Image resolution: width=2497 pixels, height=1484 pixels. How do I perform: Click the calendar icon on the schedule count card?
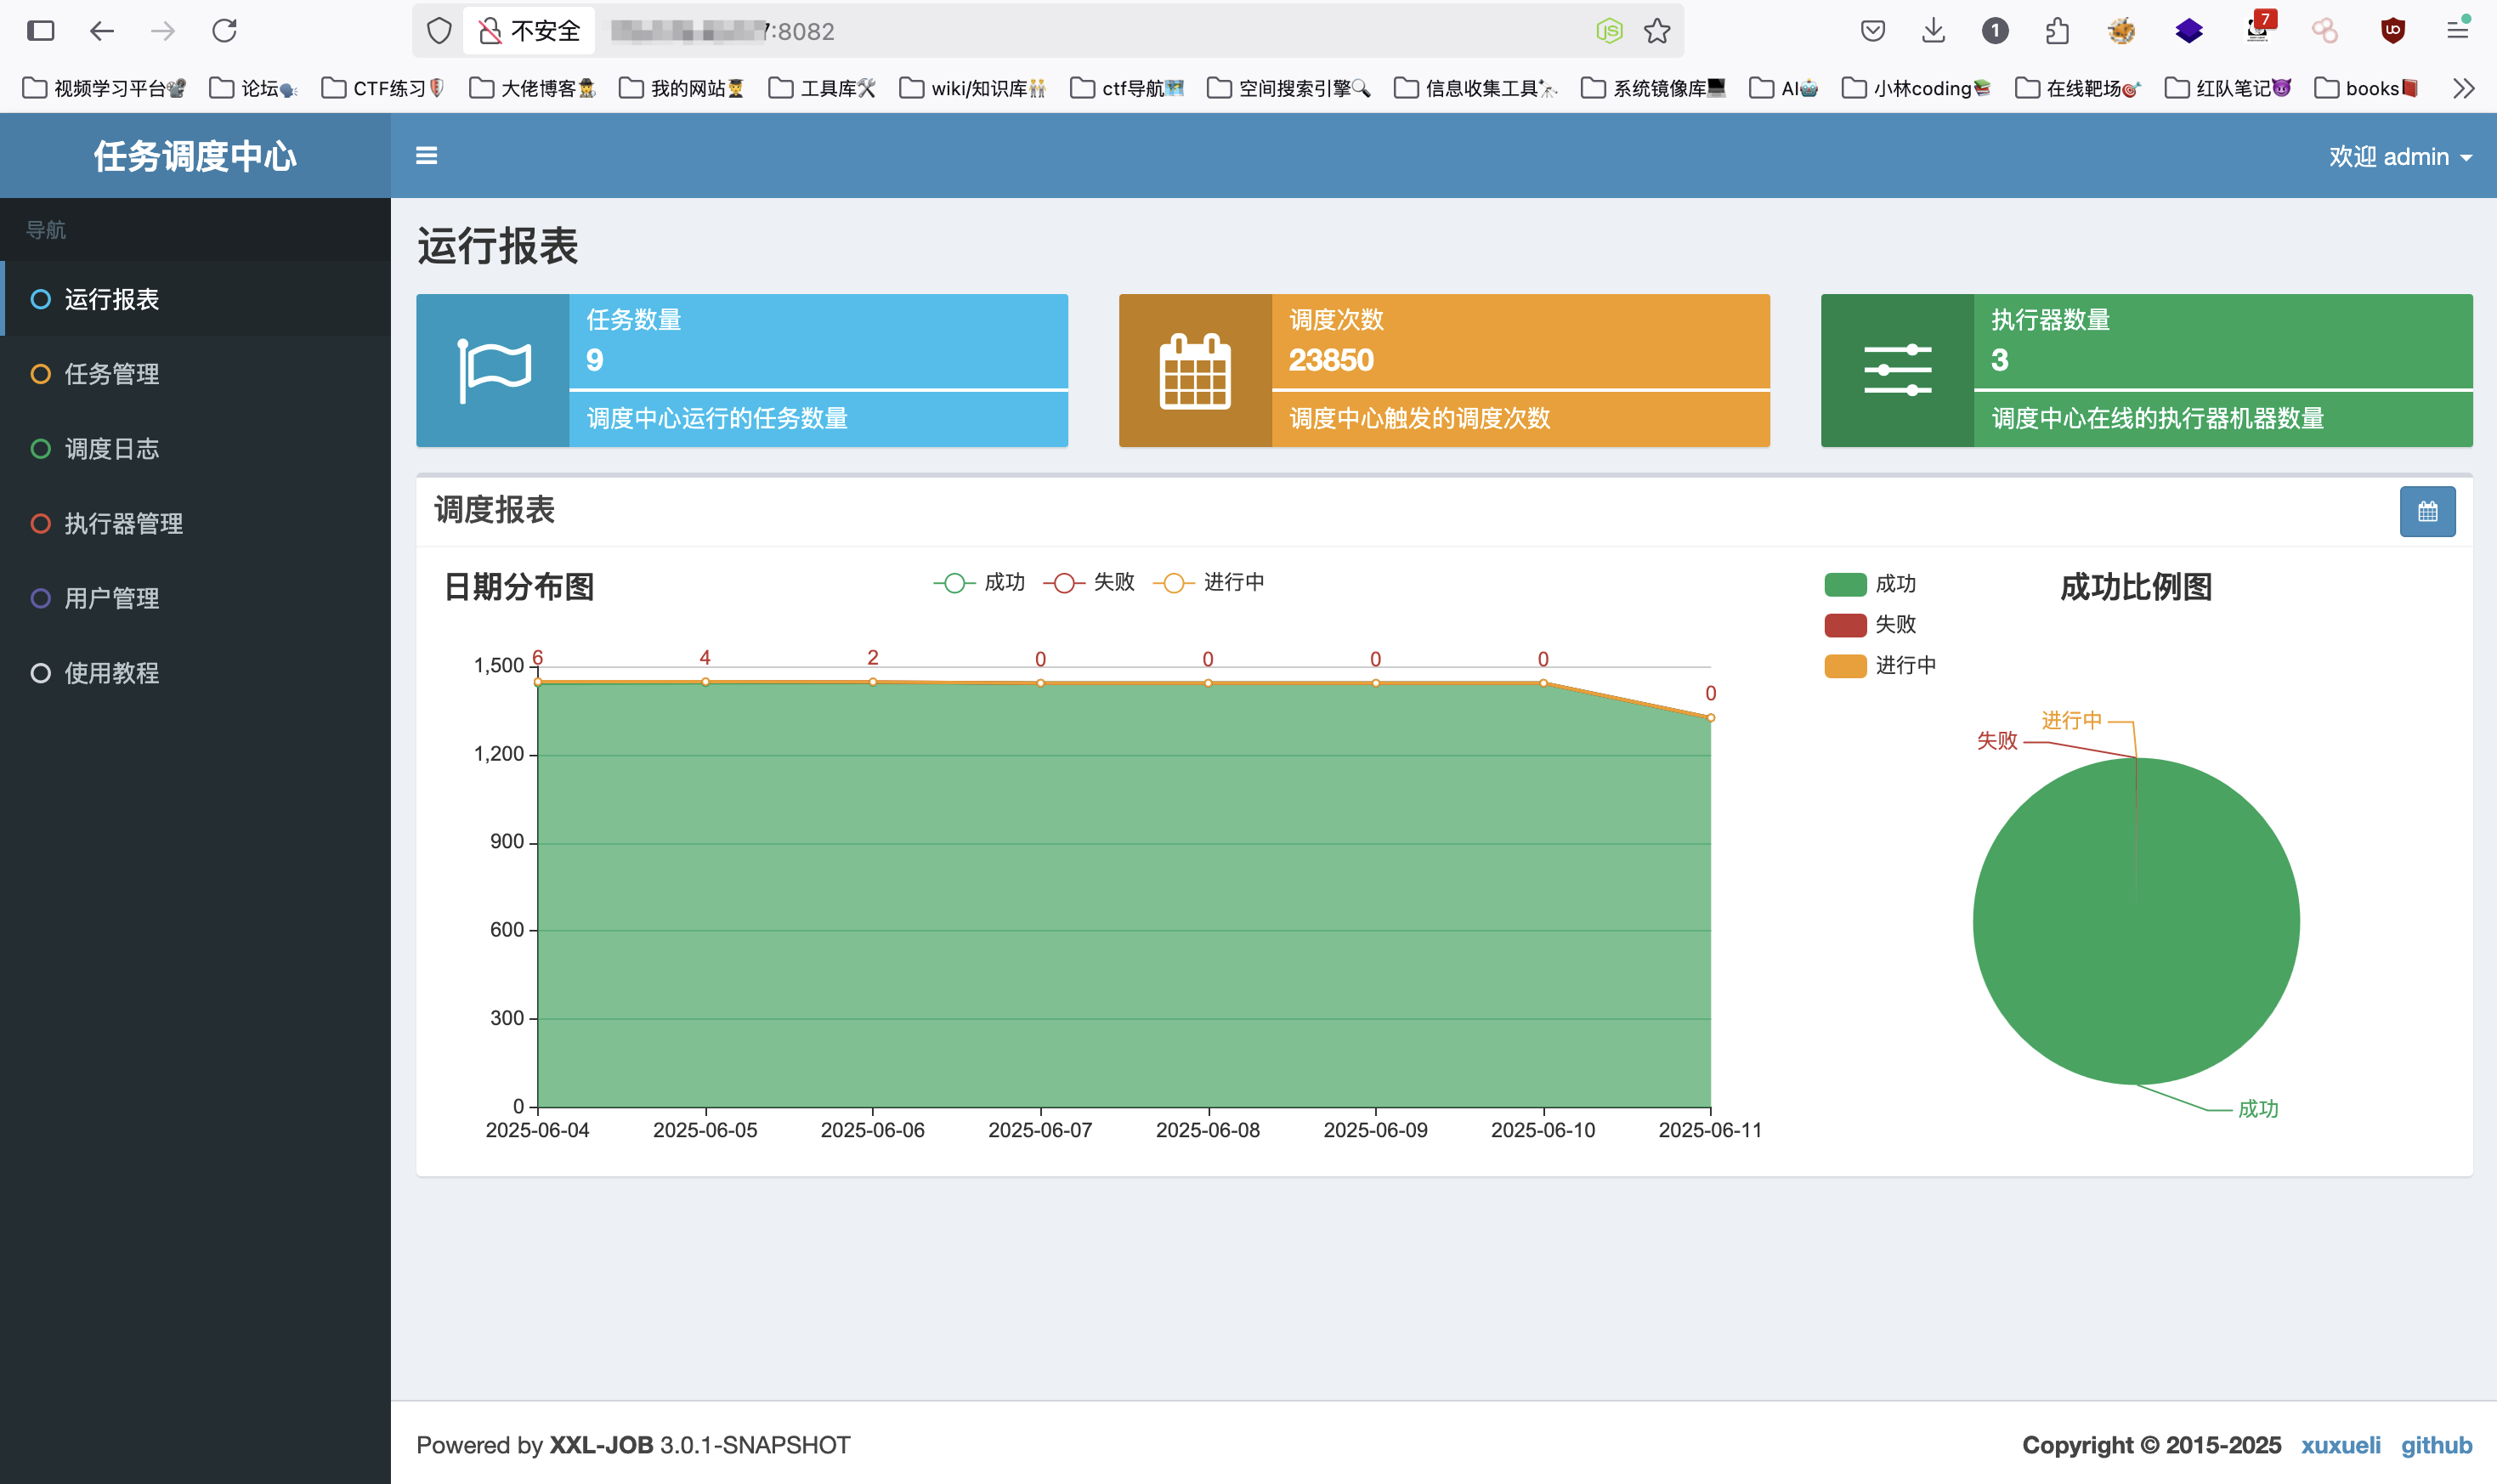[x=1194, y=370]
